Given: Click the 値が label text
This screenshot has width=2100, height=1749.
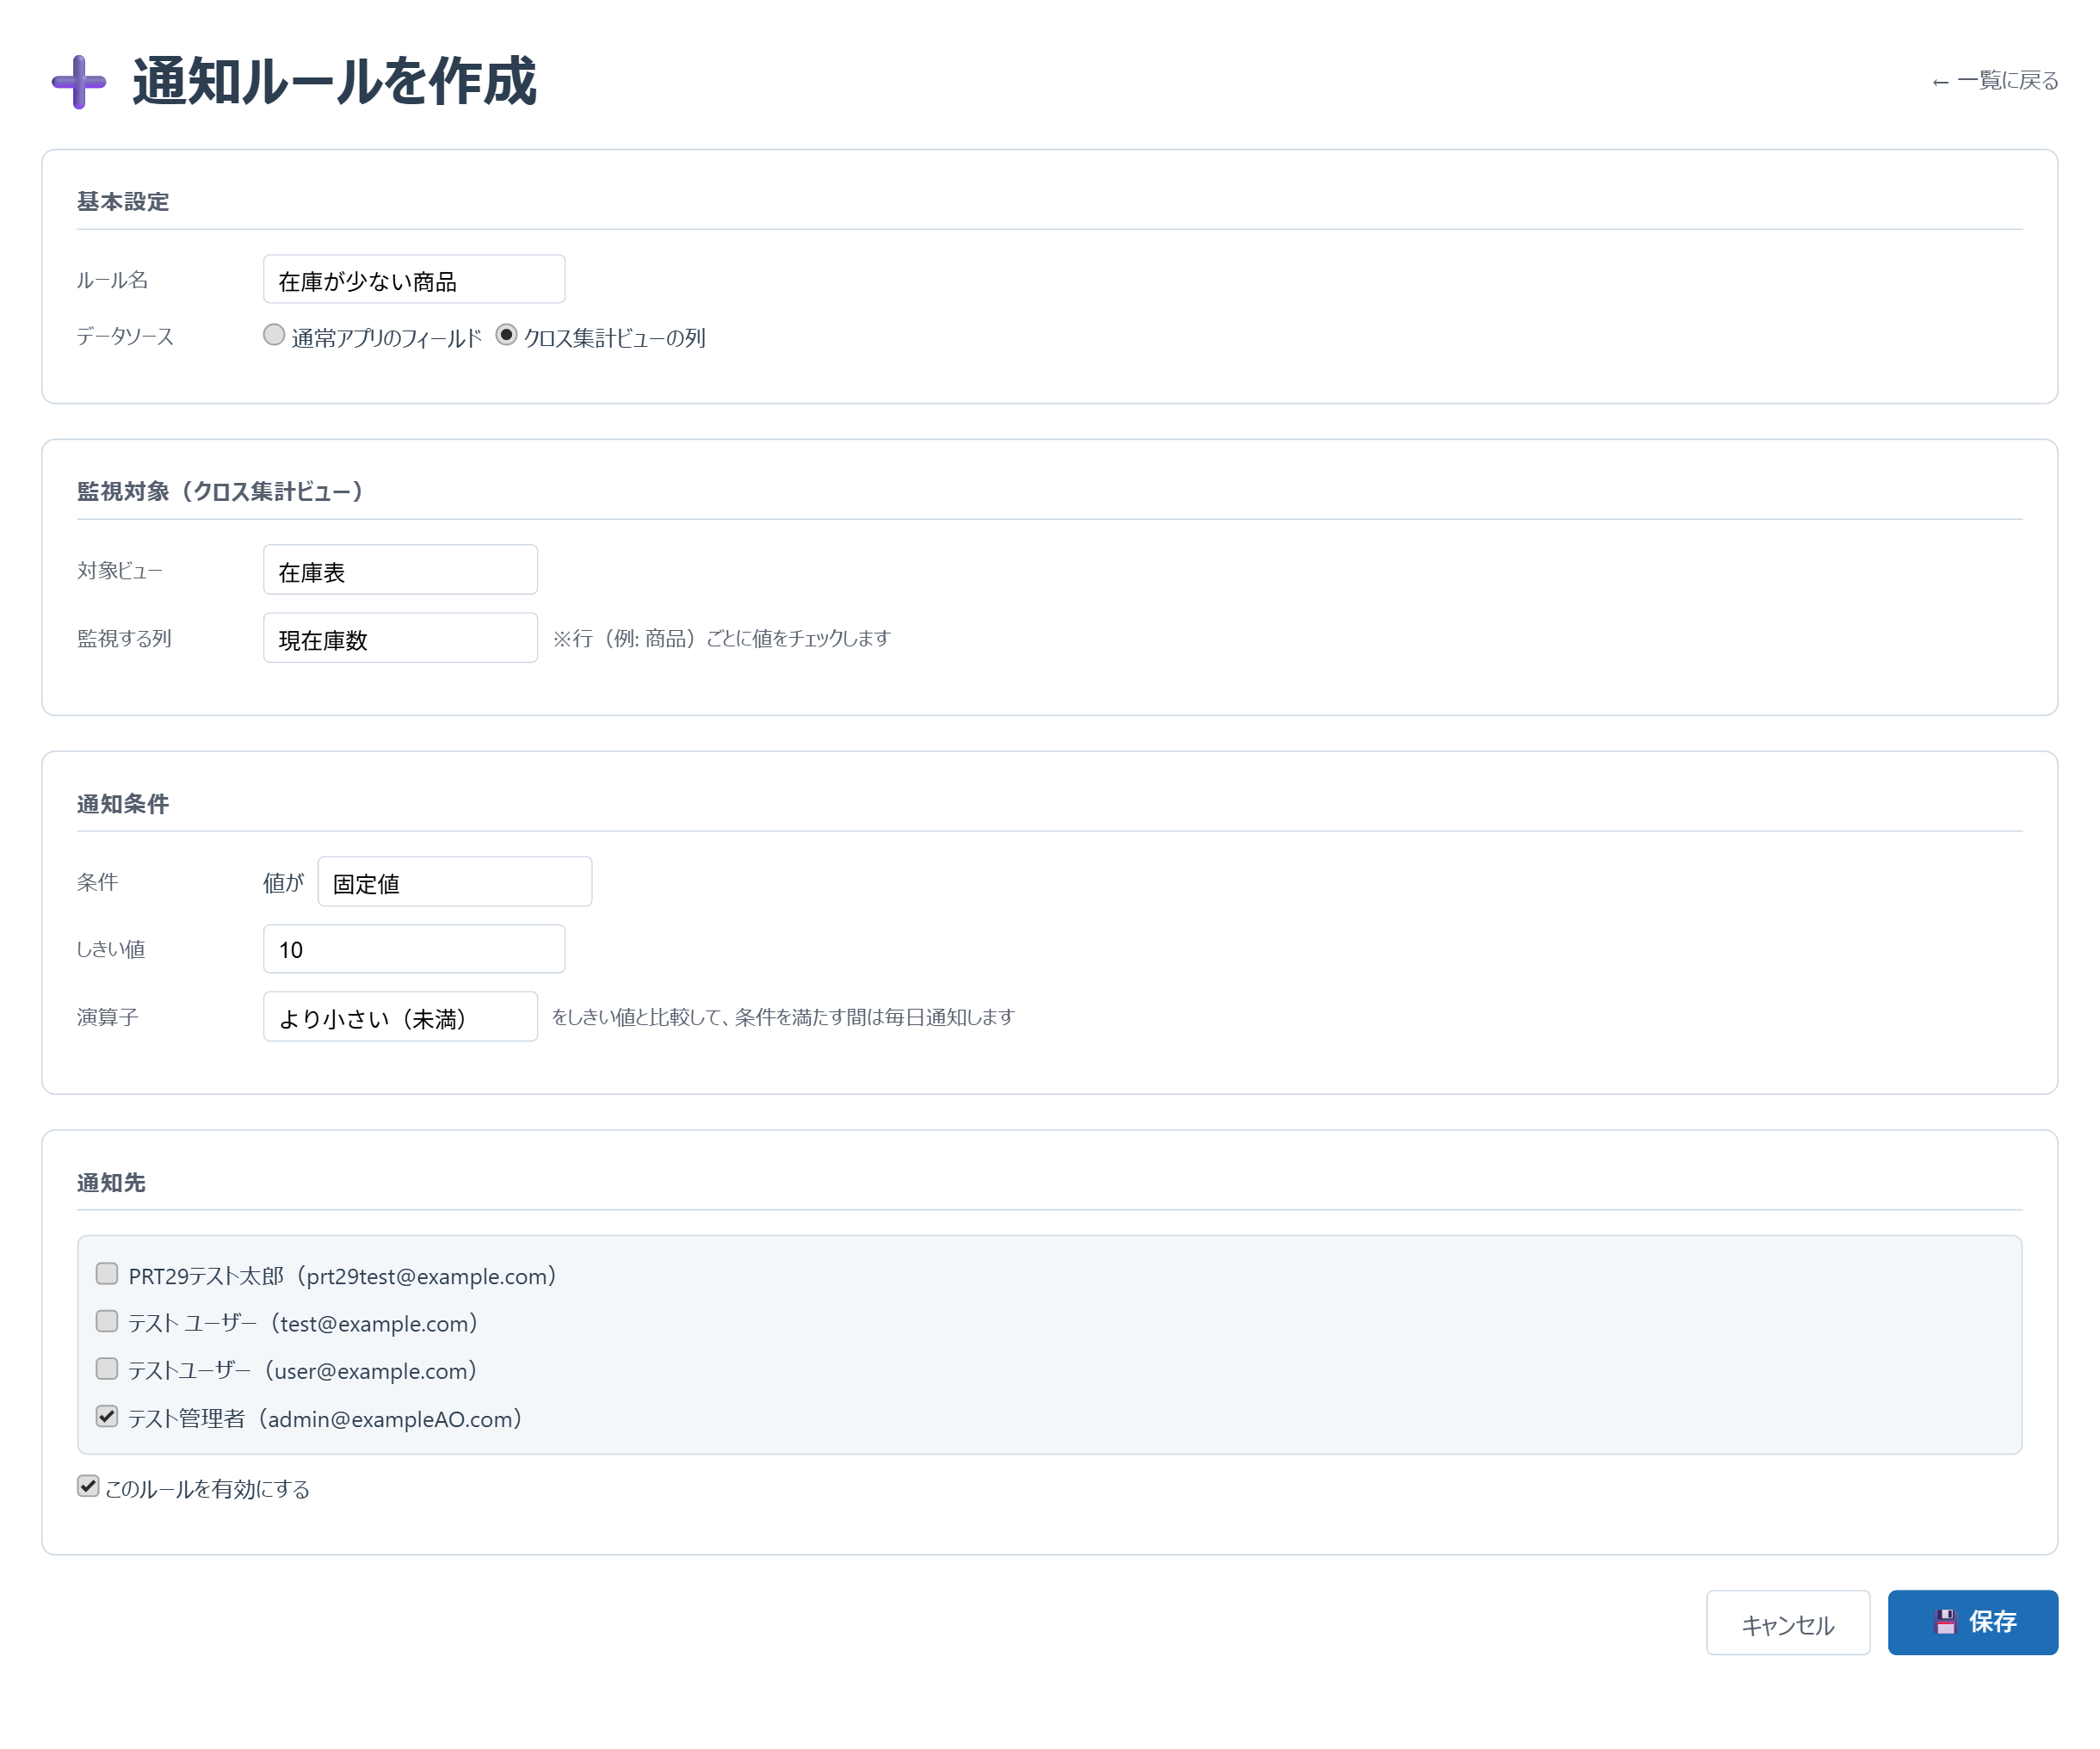Looking at the screenshot, I should coord(283,882).
